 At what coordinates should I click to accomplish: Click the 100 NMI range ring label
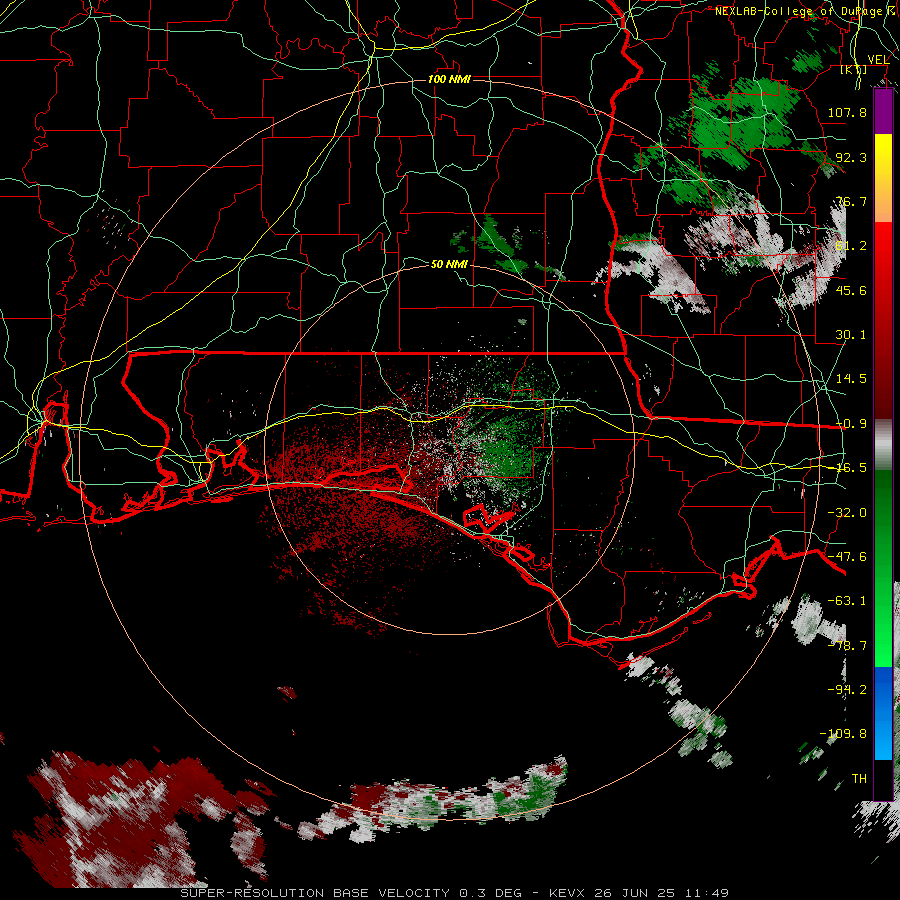coord(449,79)
